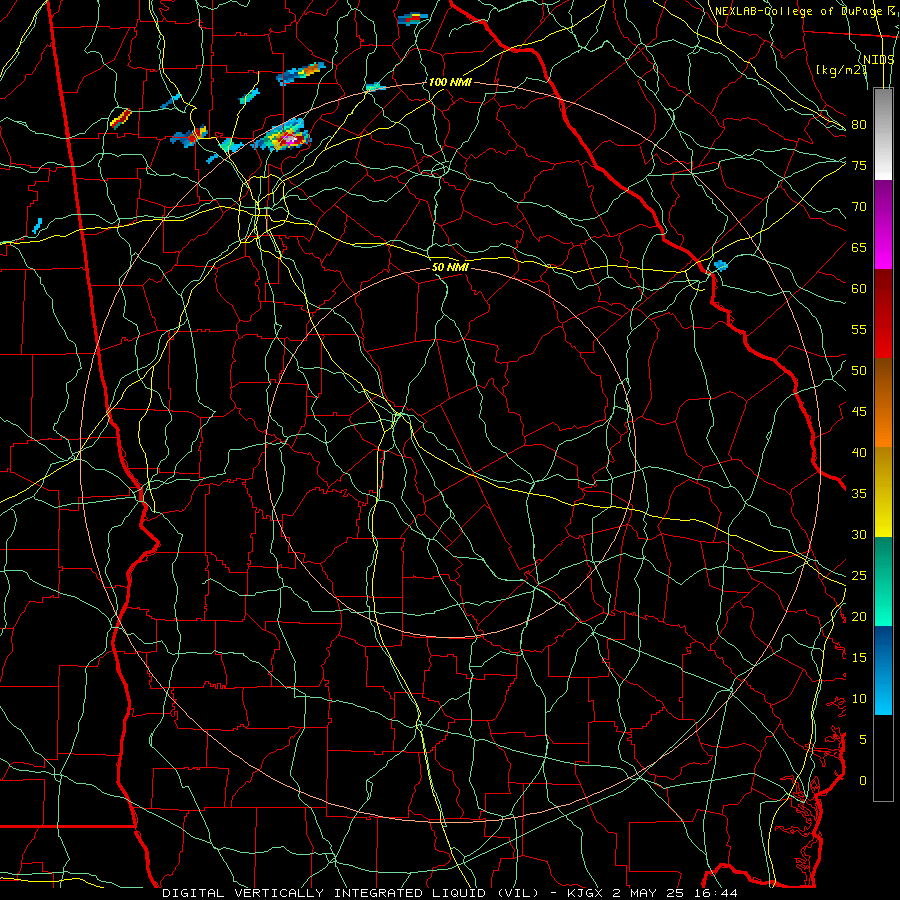Pick the purple-magenta band of the VIL legend
This screenshot has width=900, height=900.
click(x=883, y=225)
